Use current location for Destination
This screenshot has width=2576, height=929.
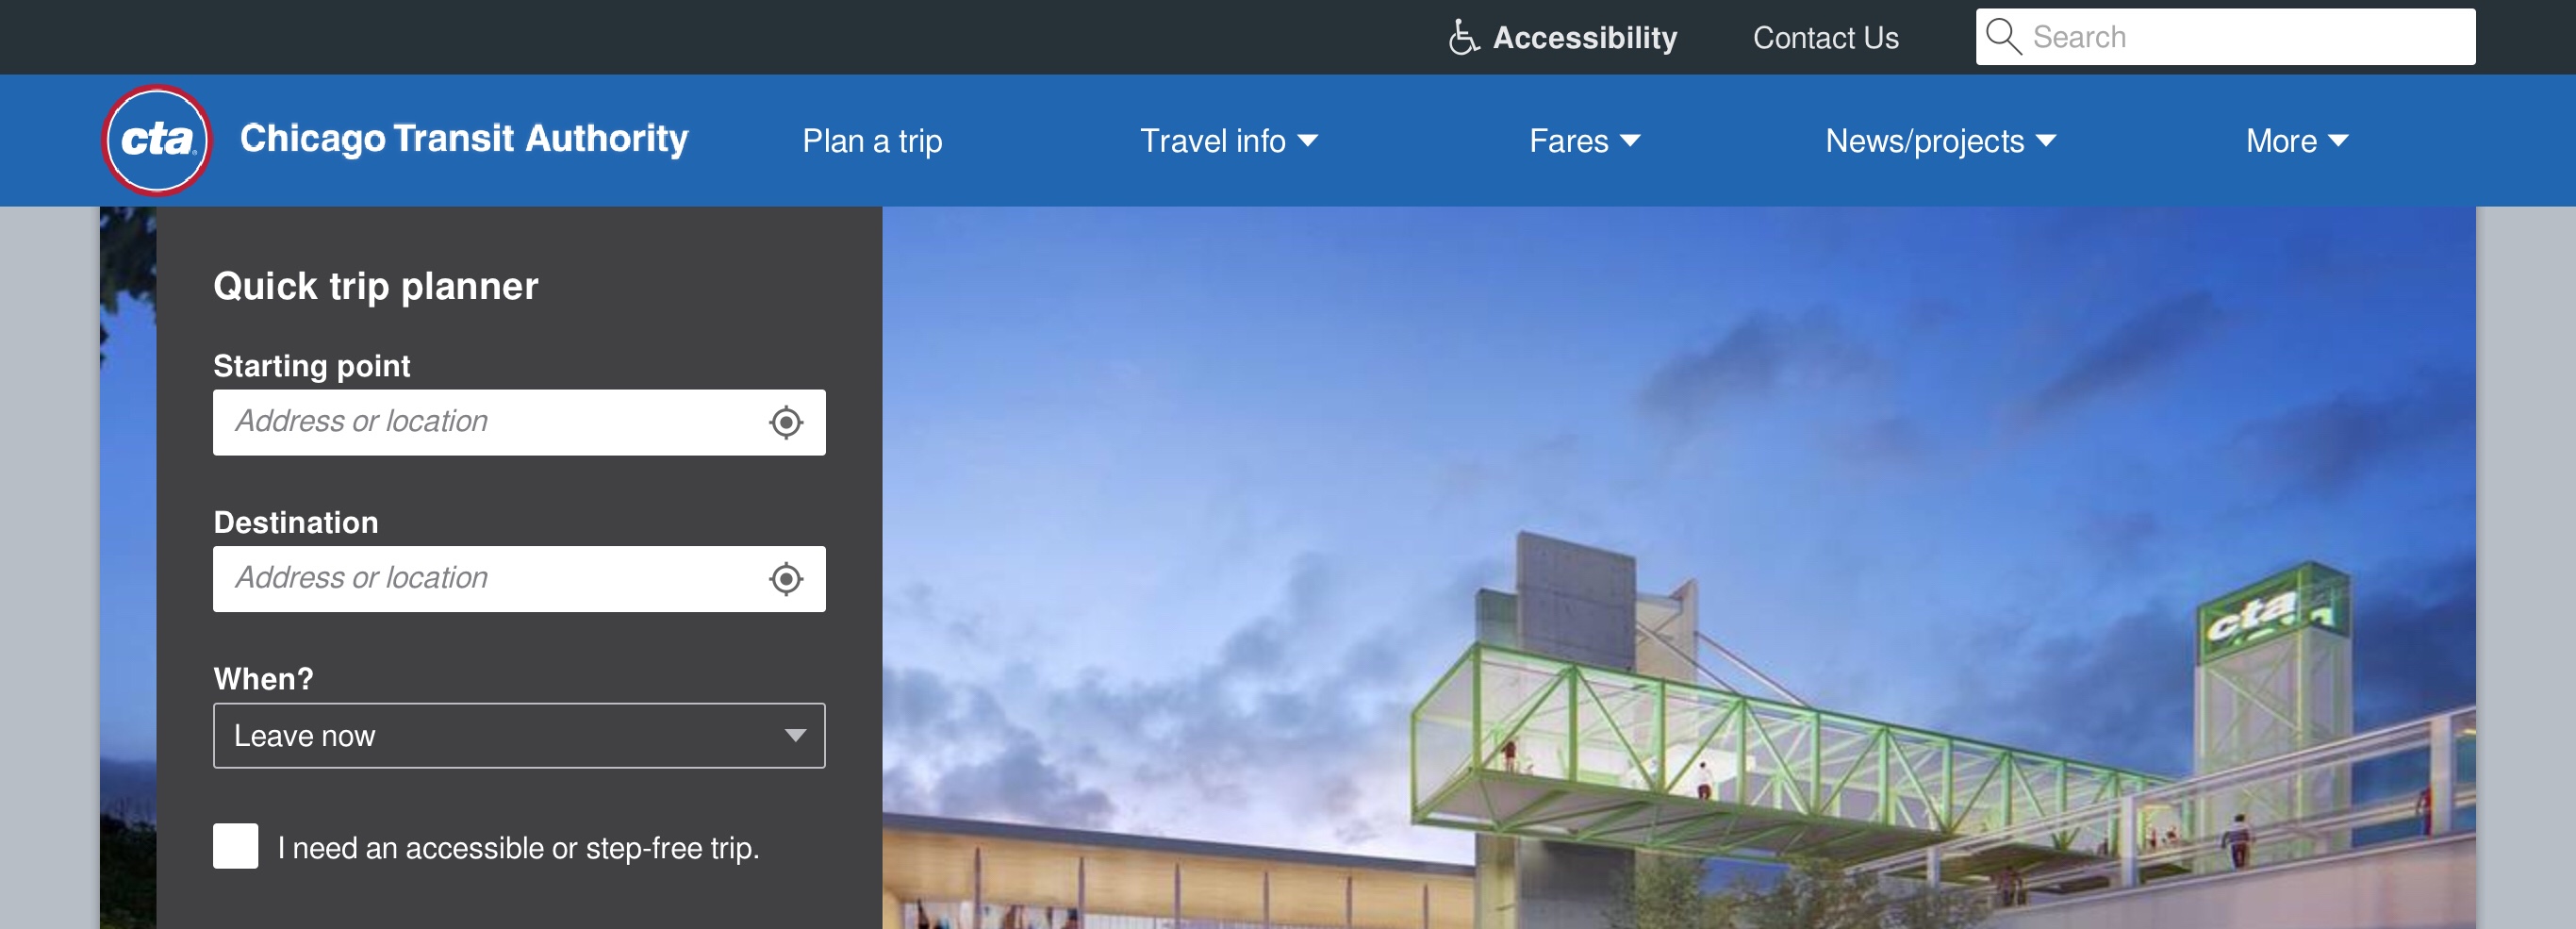(786, 579)
